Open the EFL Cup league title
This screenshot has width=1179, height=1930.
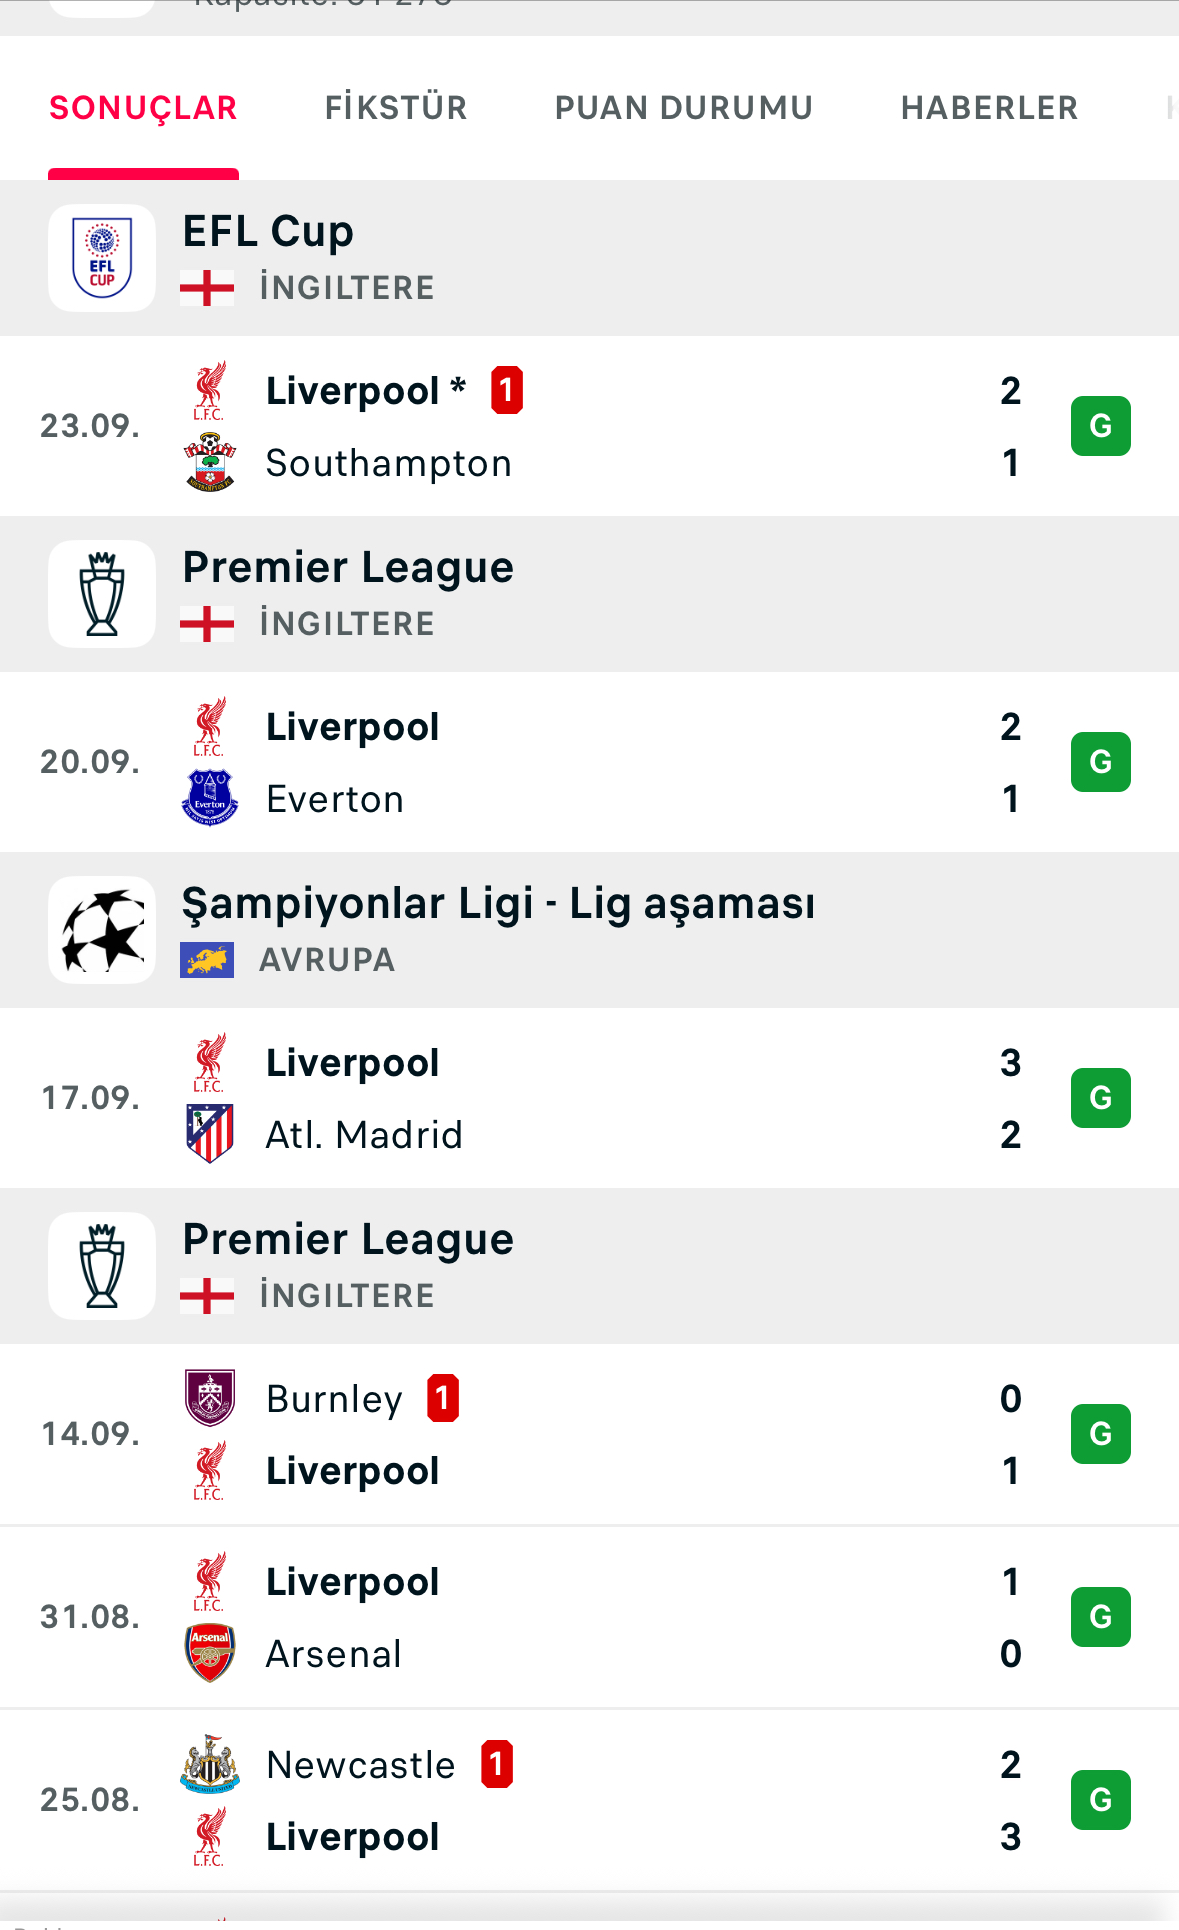tap(268, 232)
